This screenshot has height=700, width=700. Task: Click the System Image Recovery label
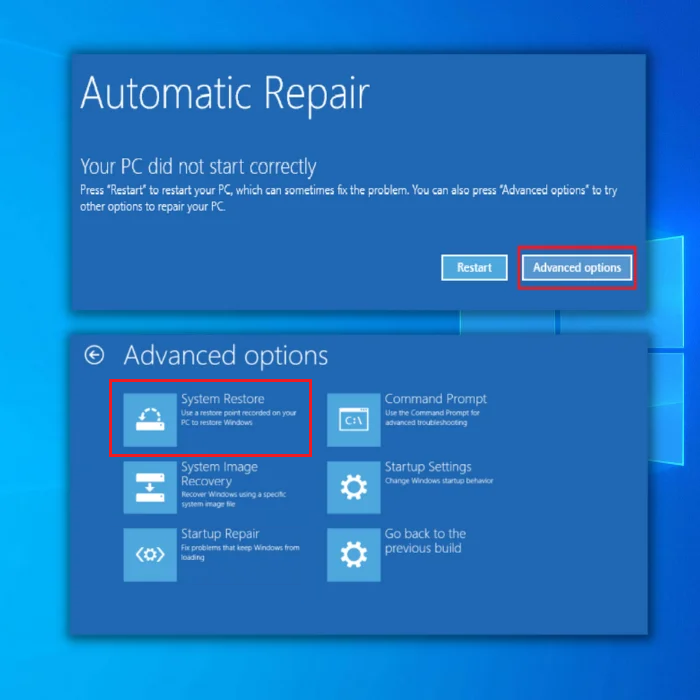pyautogui.click(x=219, y=474)
